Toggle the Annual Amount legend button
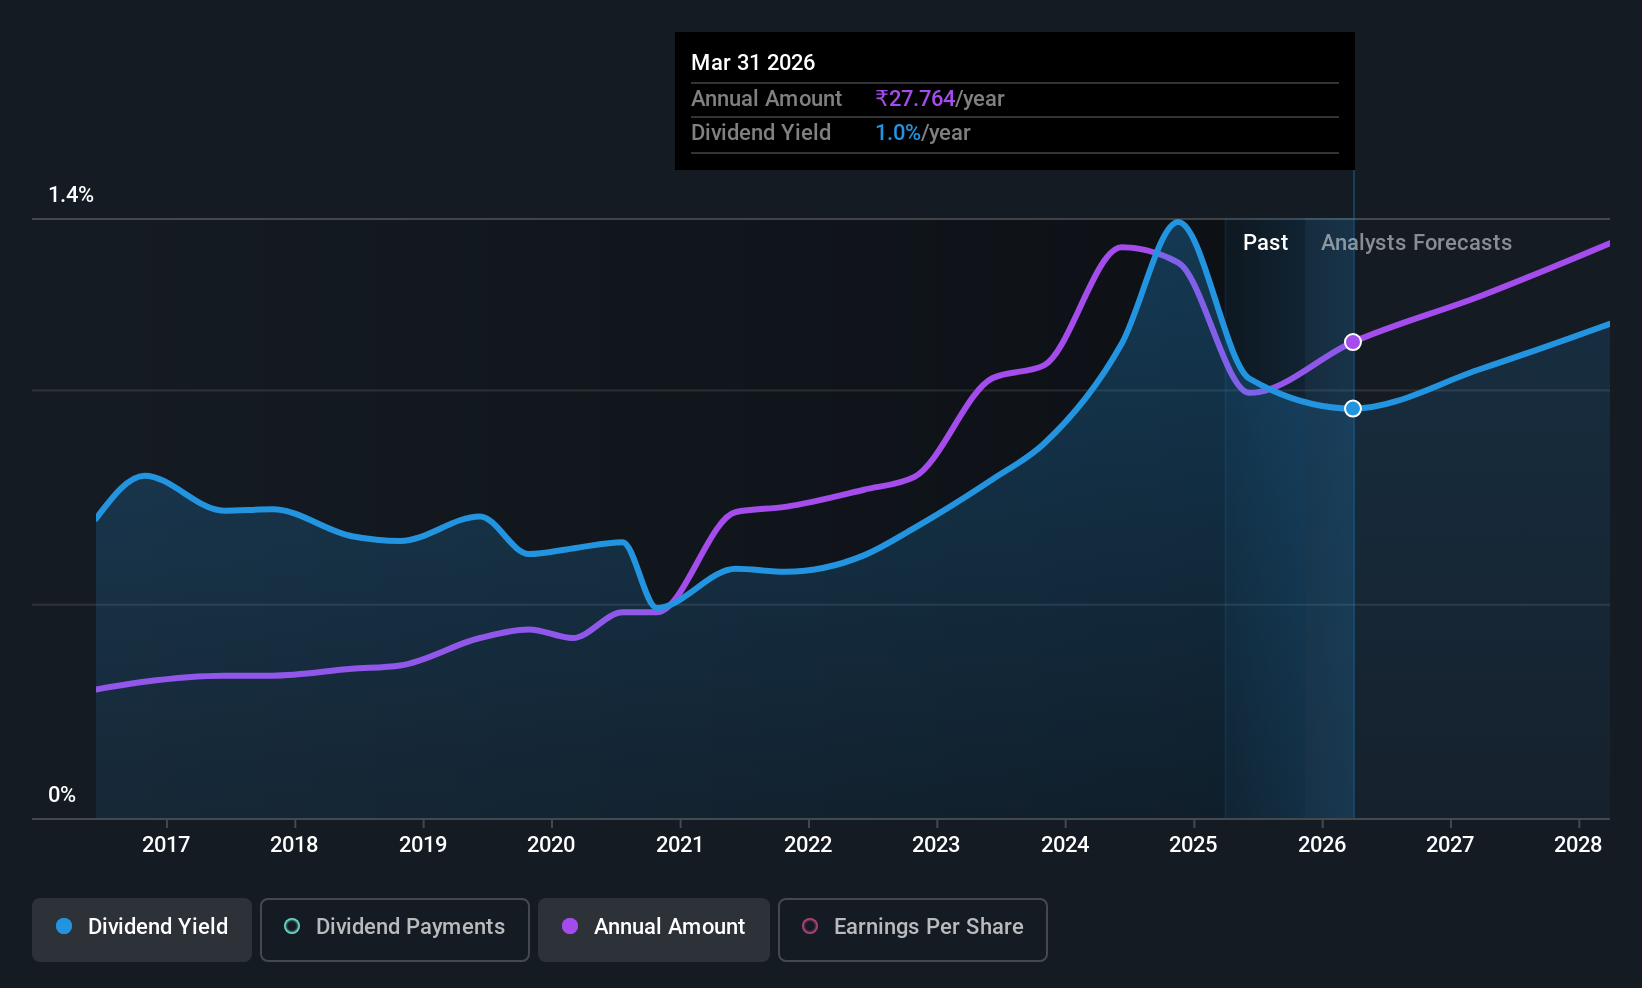The width and height of the screenshot is (1642, 988). [x=653, y=929]
